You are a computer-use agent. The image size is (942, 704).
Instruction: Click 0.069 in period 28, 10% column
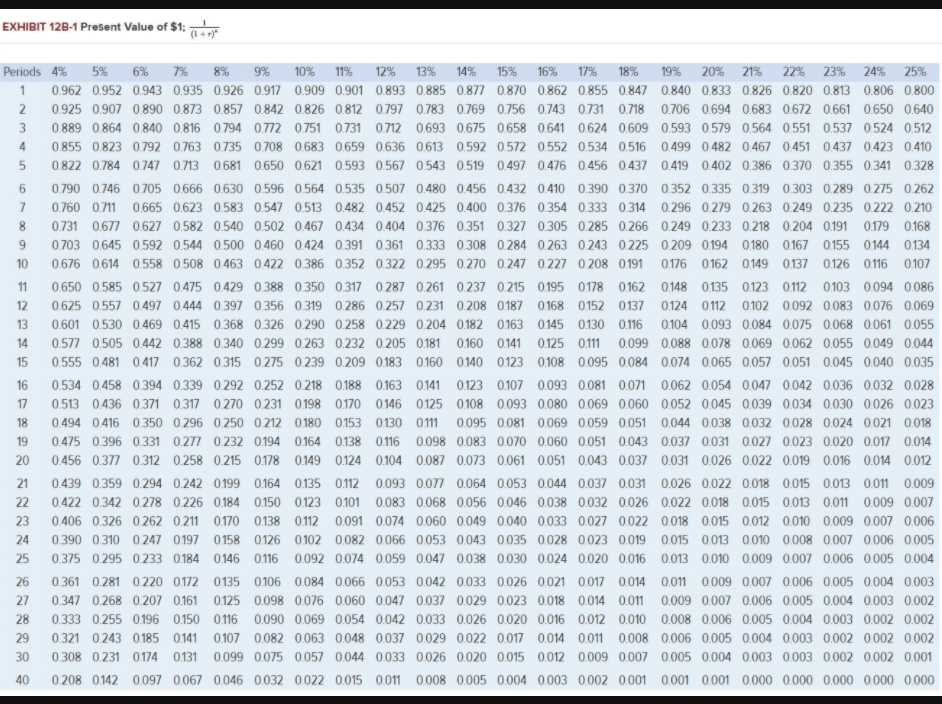click(309, 620)
